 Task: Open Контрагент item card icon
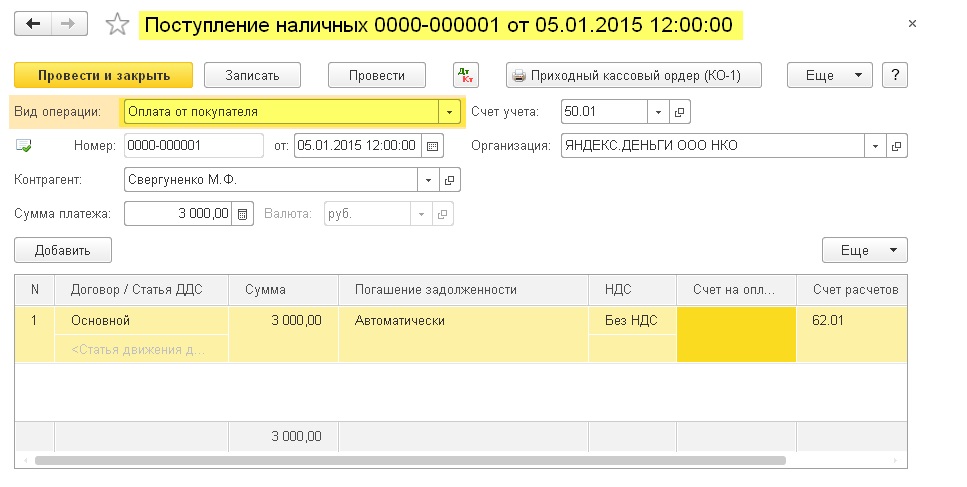tap(450, 180)
